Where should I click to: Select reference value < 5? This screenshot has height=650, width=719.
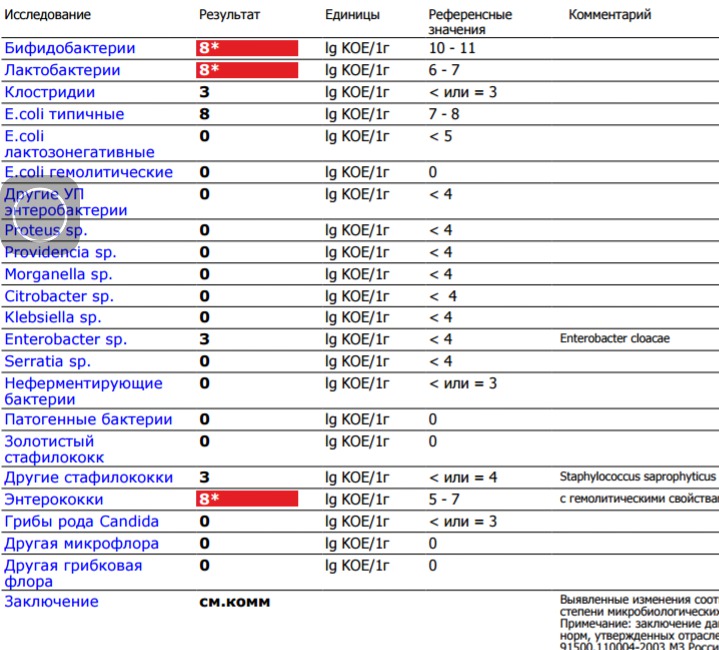click(440, 136)
